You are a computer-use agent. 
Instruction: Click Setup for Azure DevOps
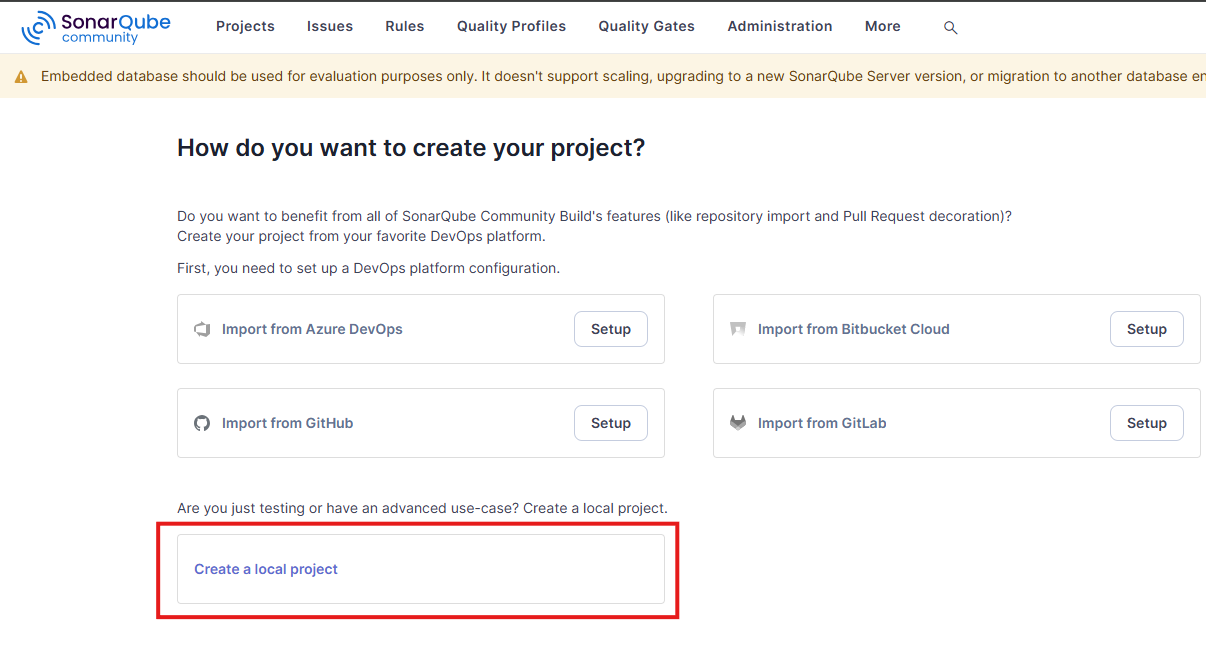[611, 329]
